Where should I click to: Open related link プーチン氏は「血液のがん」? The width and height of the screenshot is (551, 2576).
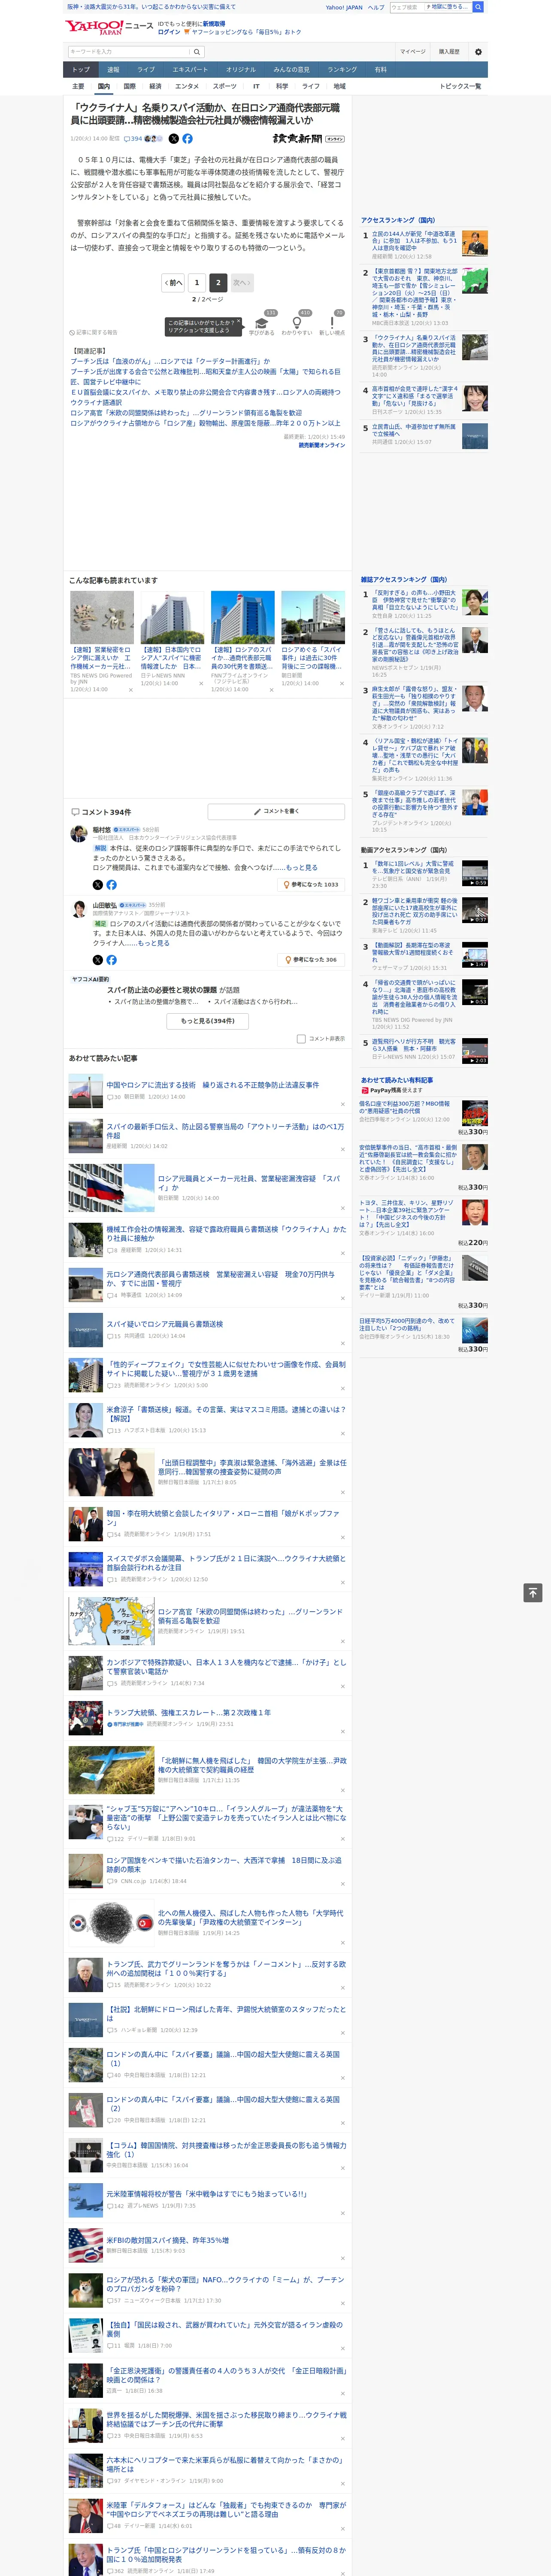(170, 362)
